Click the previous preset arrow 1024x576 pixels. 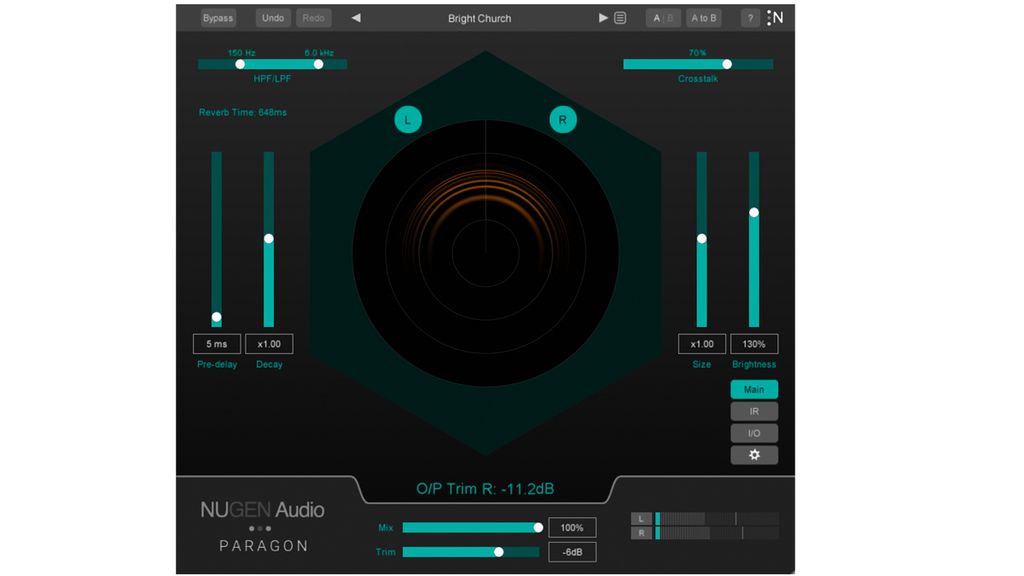tap(355, 18)
